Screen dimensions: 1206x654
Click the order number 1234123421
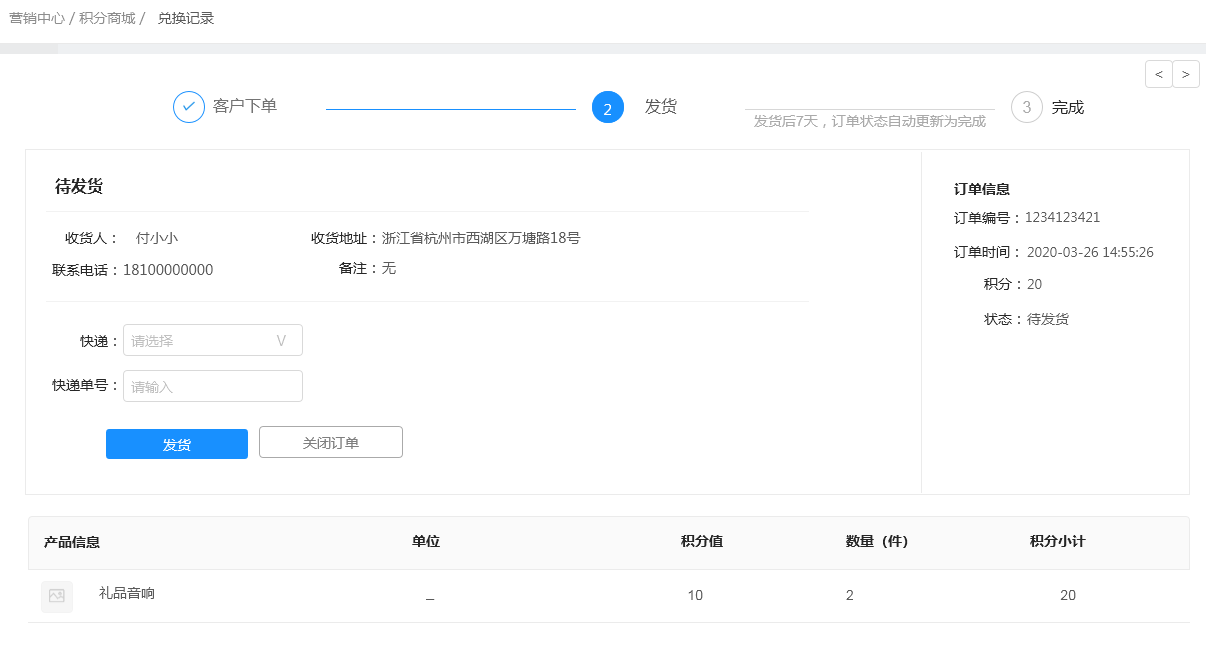(1063, 217)
